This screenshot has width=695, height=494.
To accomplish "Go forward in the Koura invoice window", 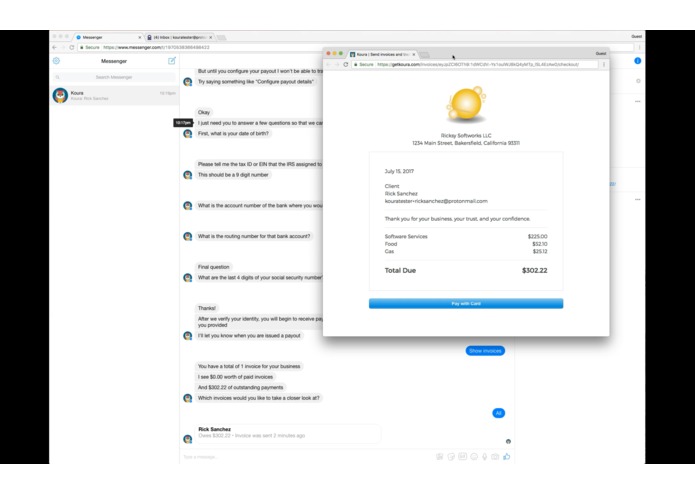I will pyautogui.click(x=337, y=65).
